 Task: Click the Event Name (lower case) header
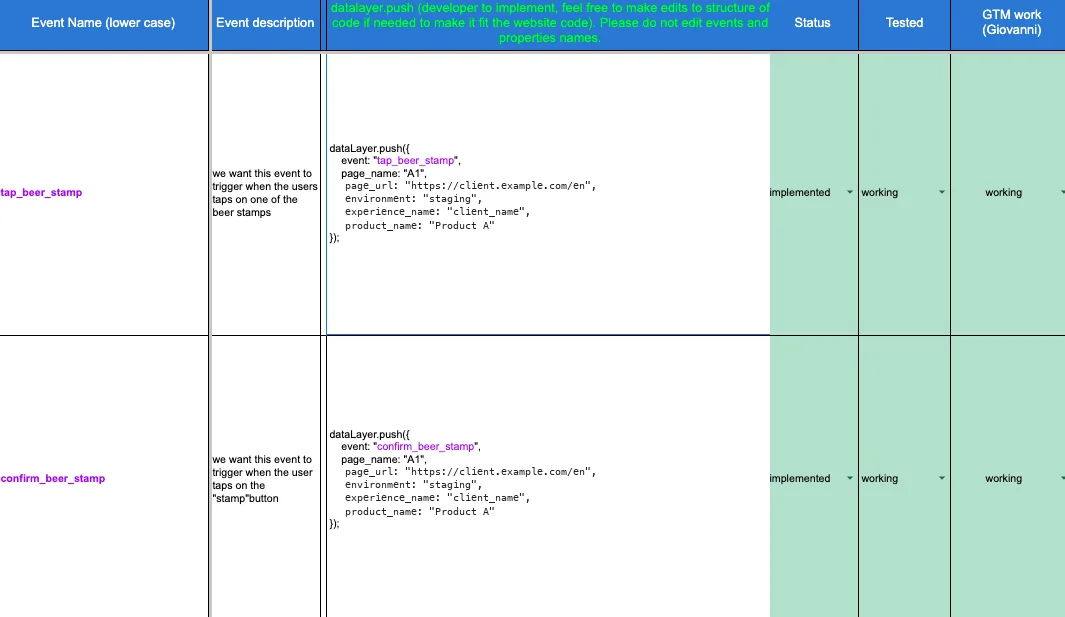[x=104, y=24]
